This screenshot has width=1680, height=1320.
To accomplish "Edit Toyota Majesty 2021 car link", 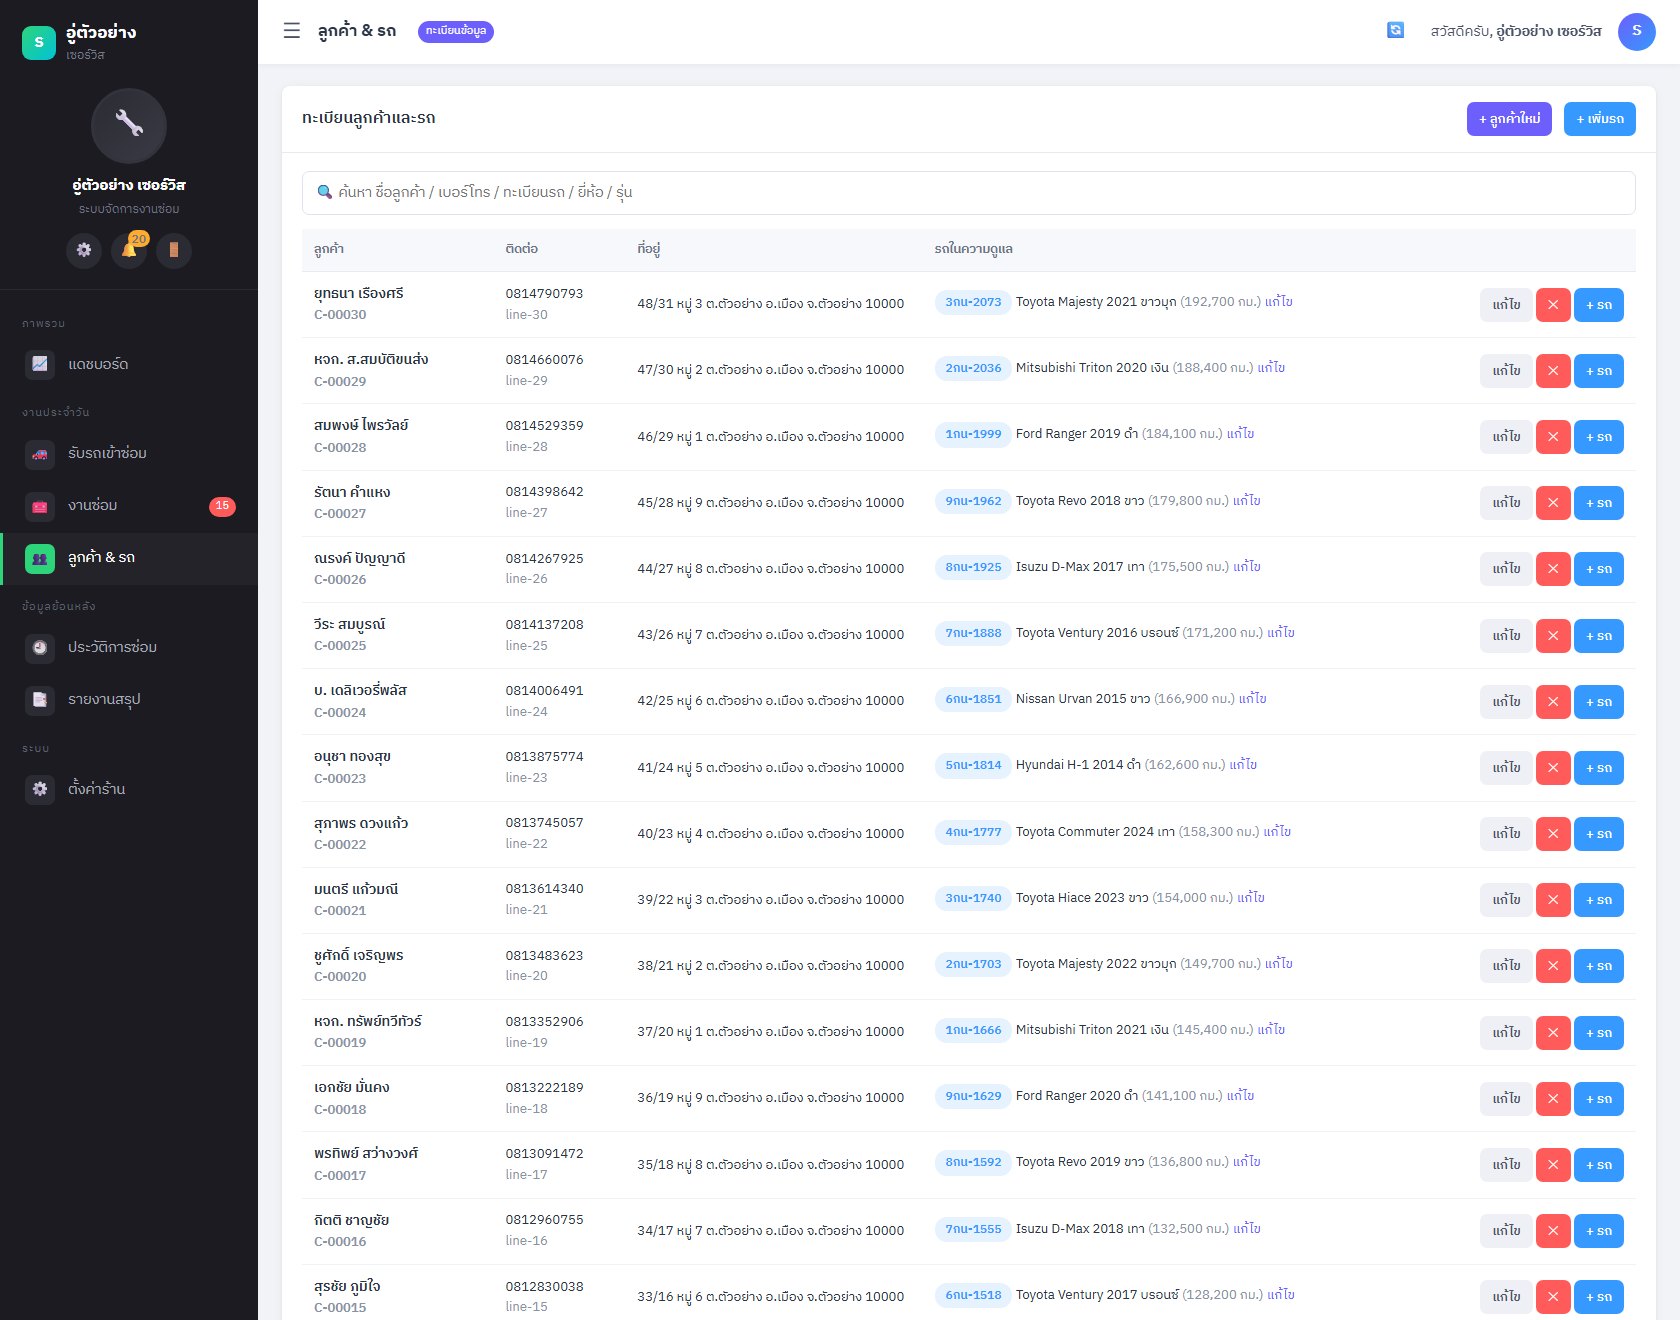I will coord(1279,302).
